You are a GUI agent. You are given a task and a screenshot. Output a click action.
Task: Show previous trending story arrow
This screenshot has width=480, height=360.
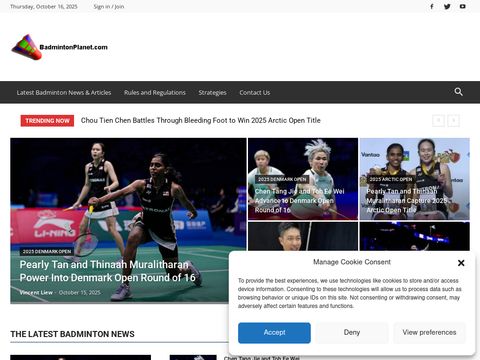438,120
